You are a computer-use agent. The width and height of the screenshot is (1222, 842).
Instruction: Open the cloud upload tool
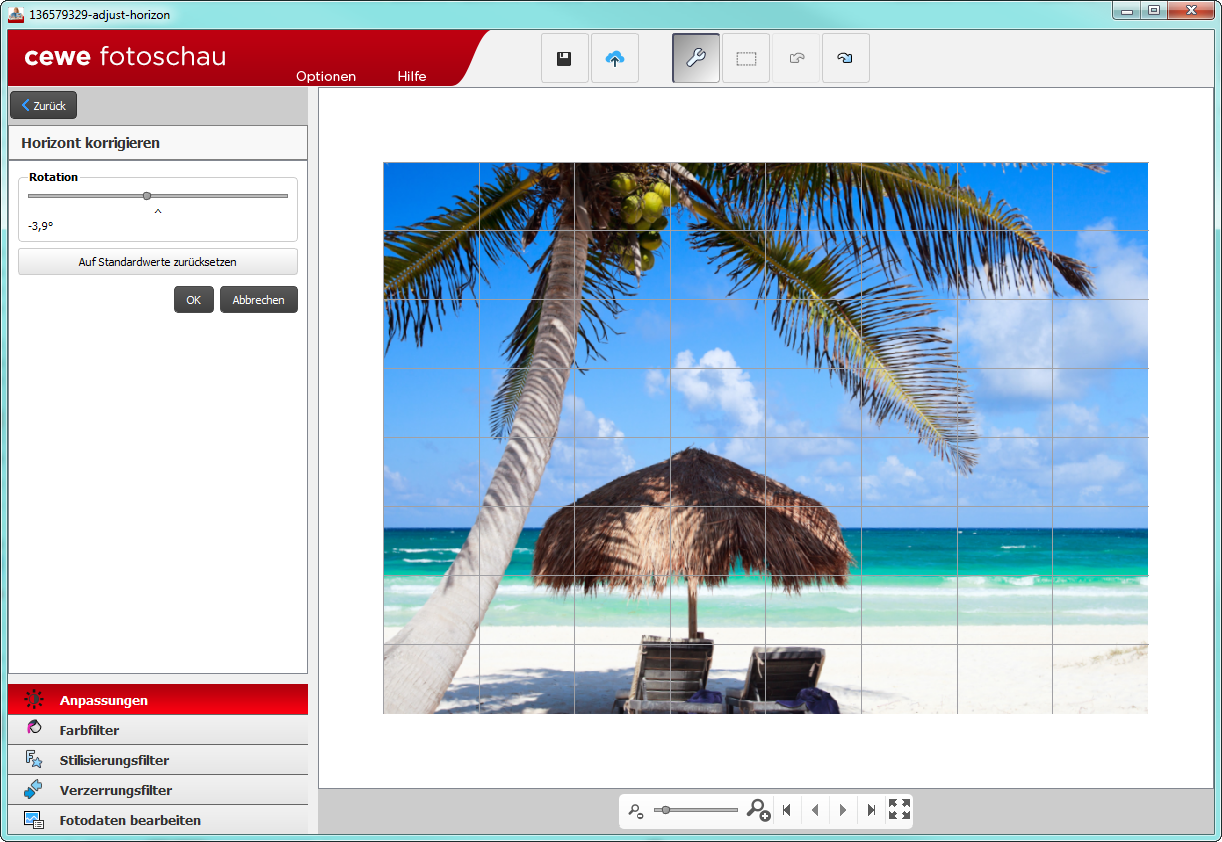point(615,58)
